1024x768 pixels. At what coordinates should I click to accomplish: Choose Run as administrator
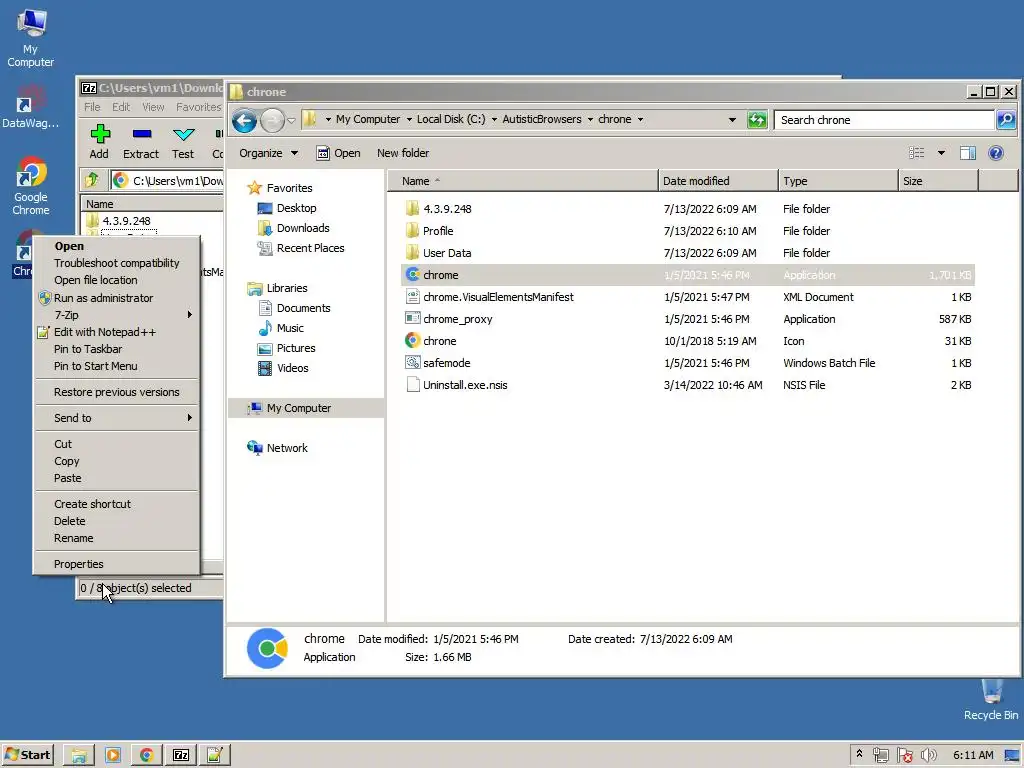click(x=116, y=298)
